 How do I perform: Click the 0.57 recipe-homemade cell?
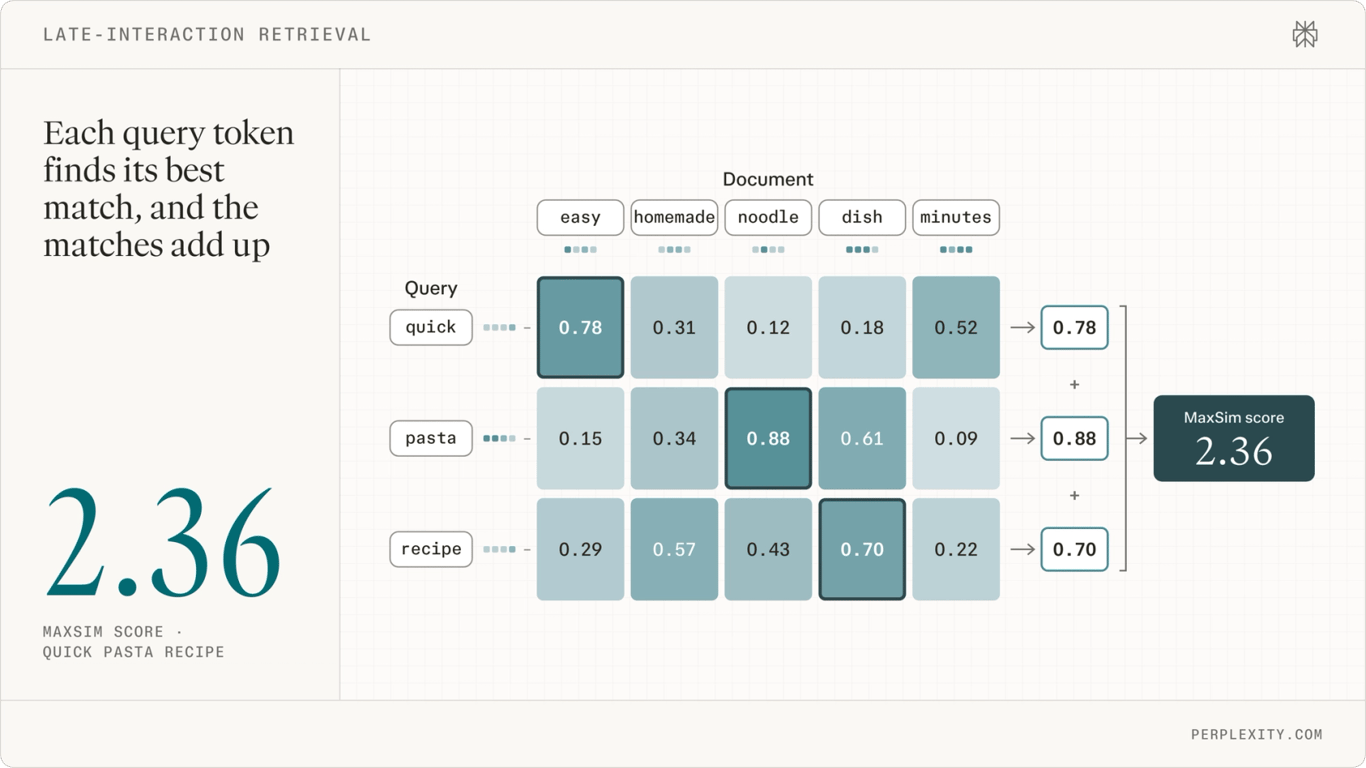pyautogui.click(x=674, y=549)
